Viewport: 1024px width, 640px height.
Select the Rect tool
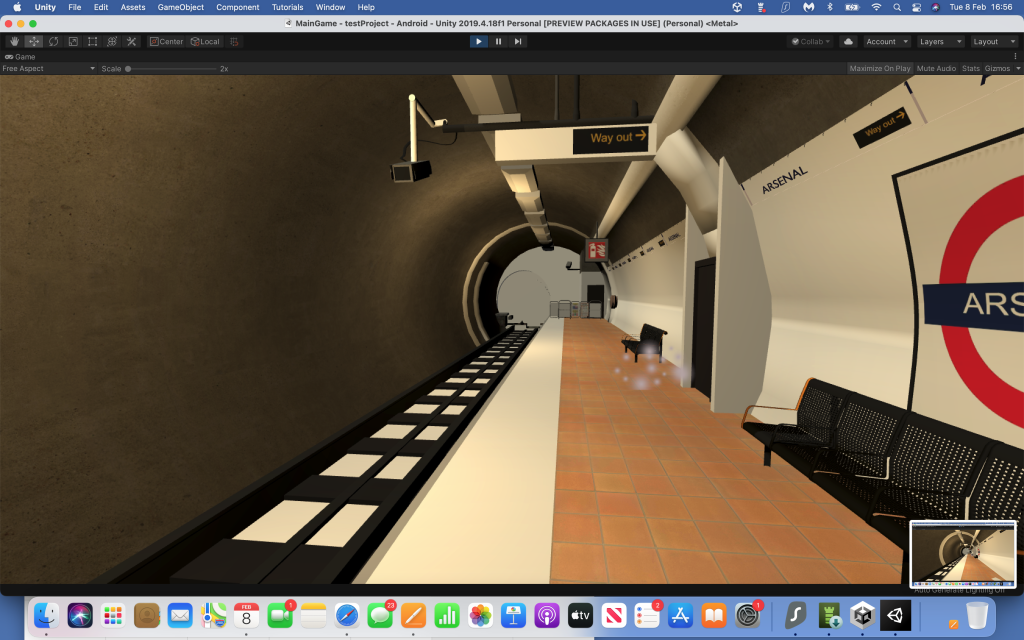[x=93, y=41]
